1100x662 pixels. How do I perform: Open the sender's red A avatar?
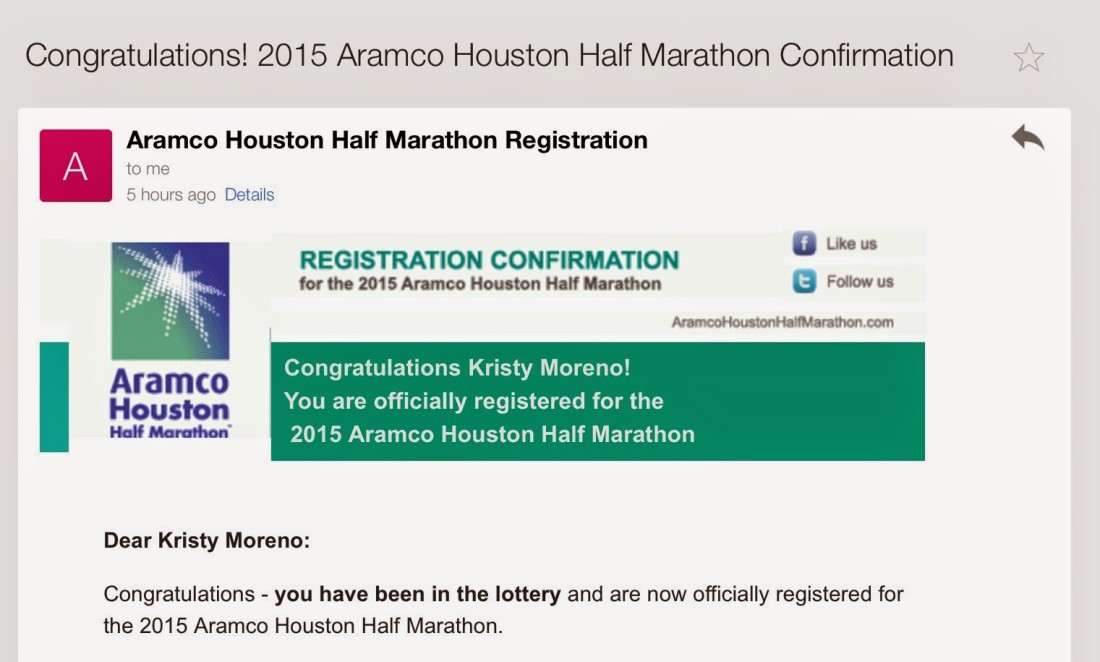pyautogui.click(x=76, y=166)
